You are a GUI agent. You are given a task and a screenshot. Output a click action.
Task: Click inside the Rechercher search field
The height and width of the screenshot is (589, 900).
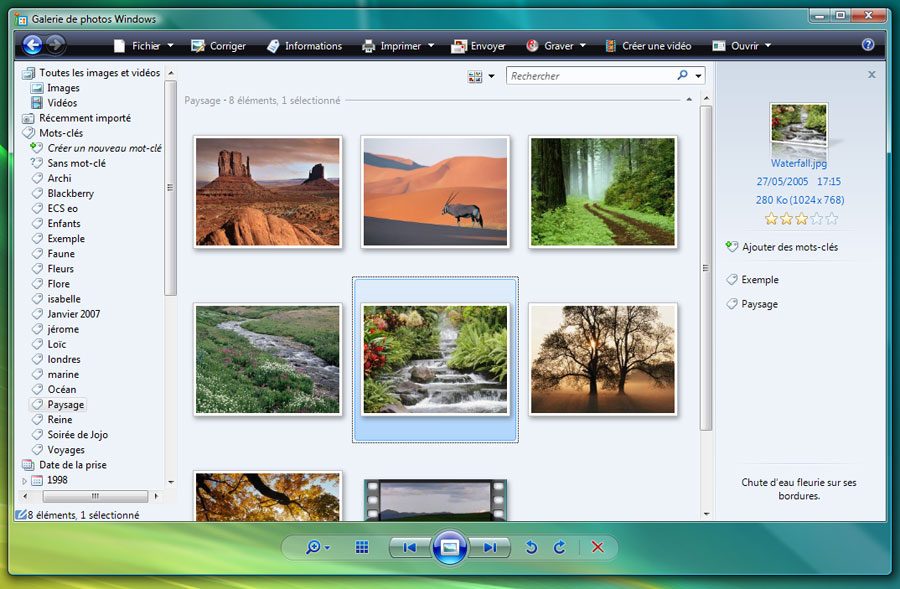click(590, 76)
